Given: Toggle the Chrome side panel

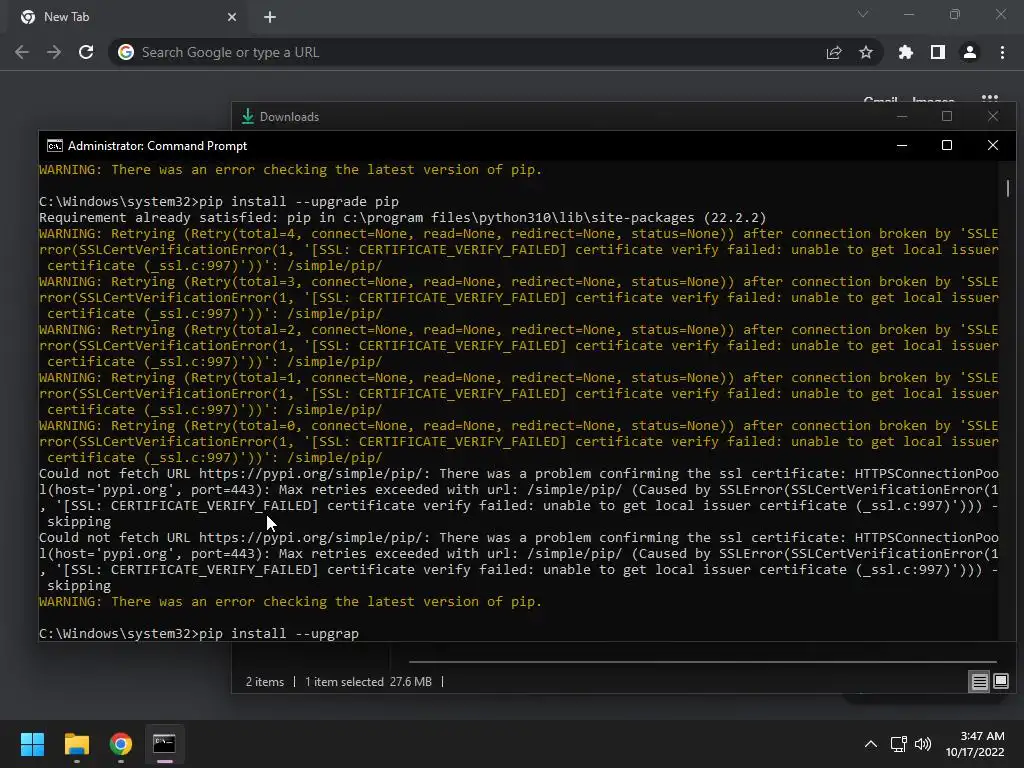Looking at the screenshot, I should click(x=938, y=52).
